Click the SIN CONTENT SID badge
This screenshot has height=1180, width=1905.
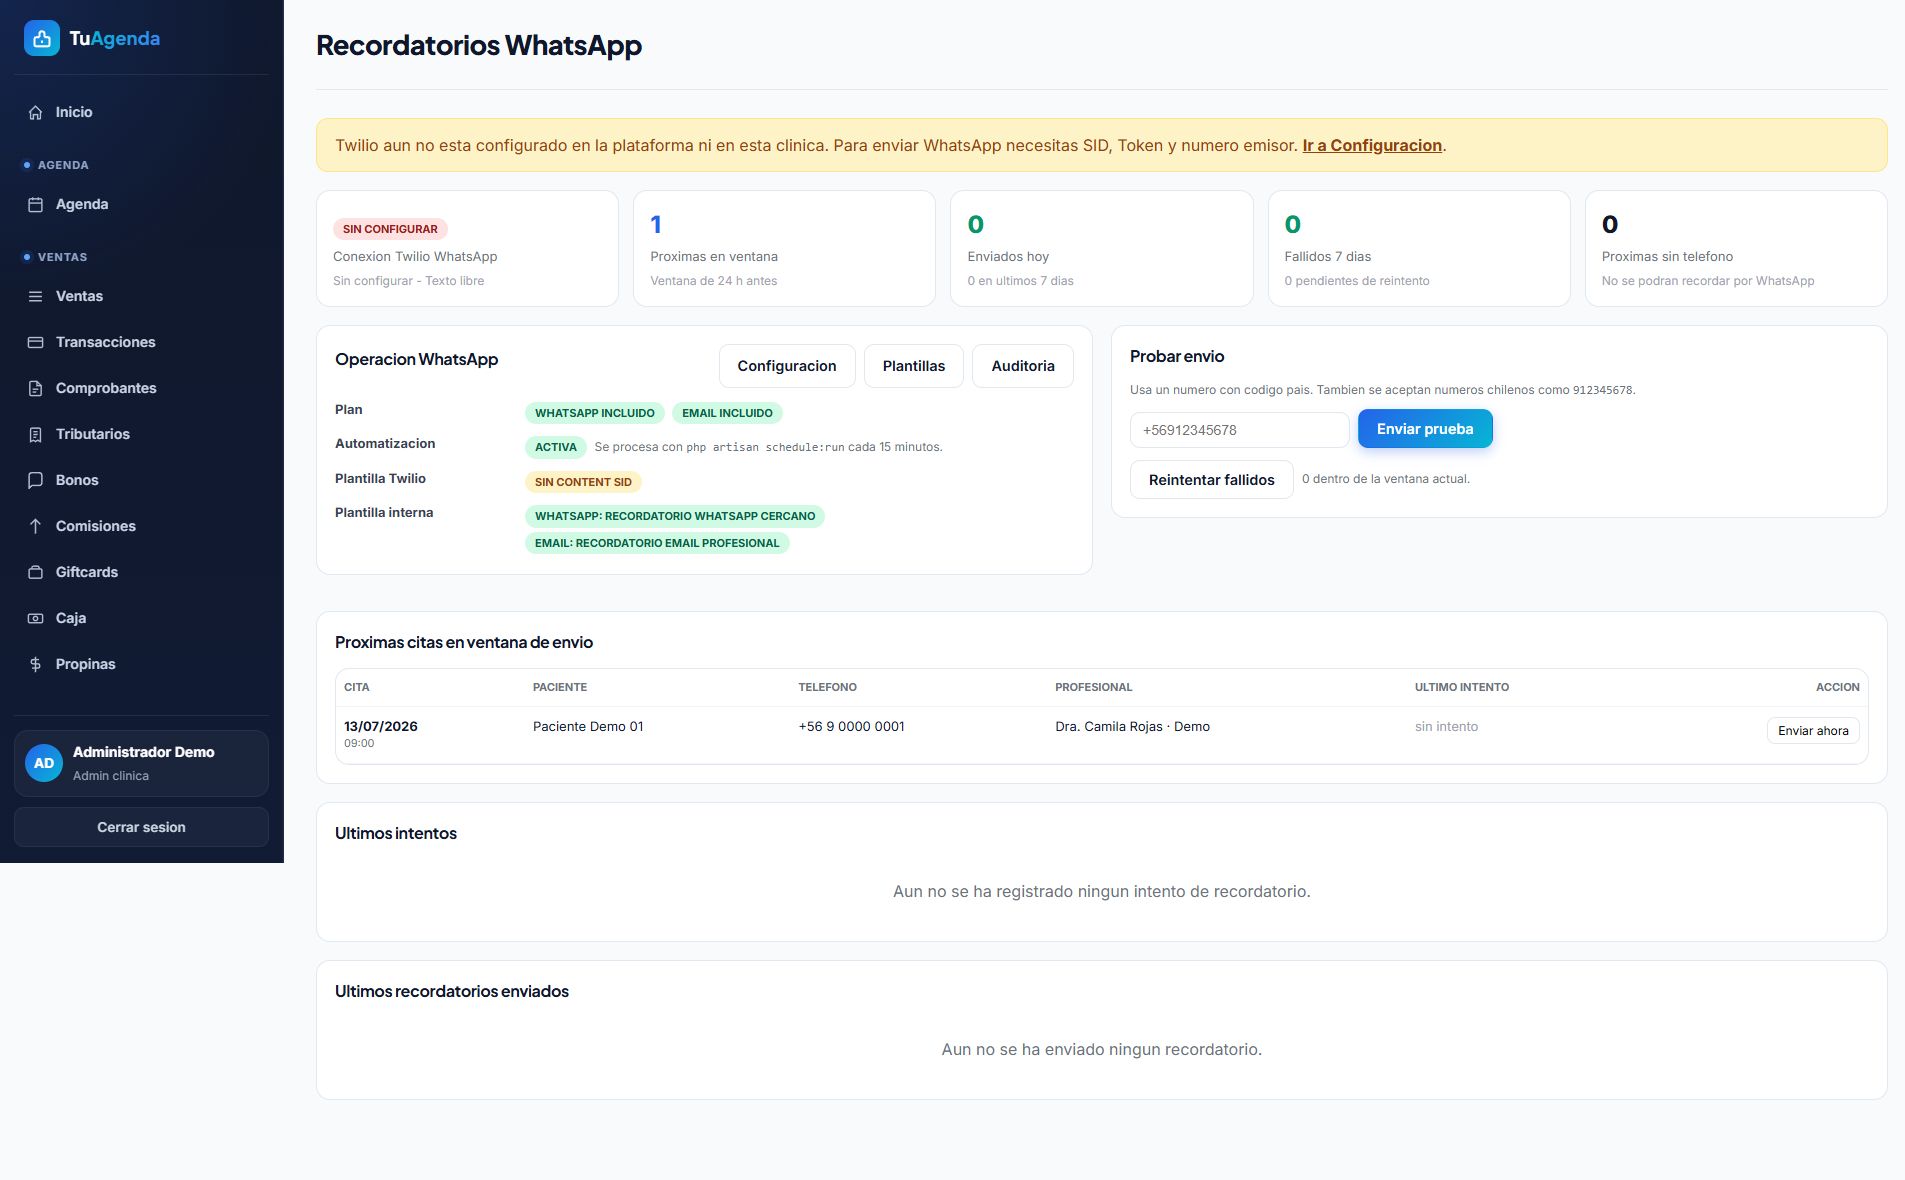(x=583, y=482)
